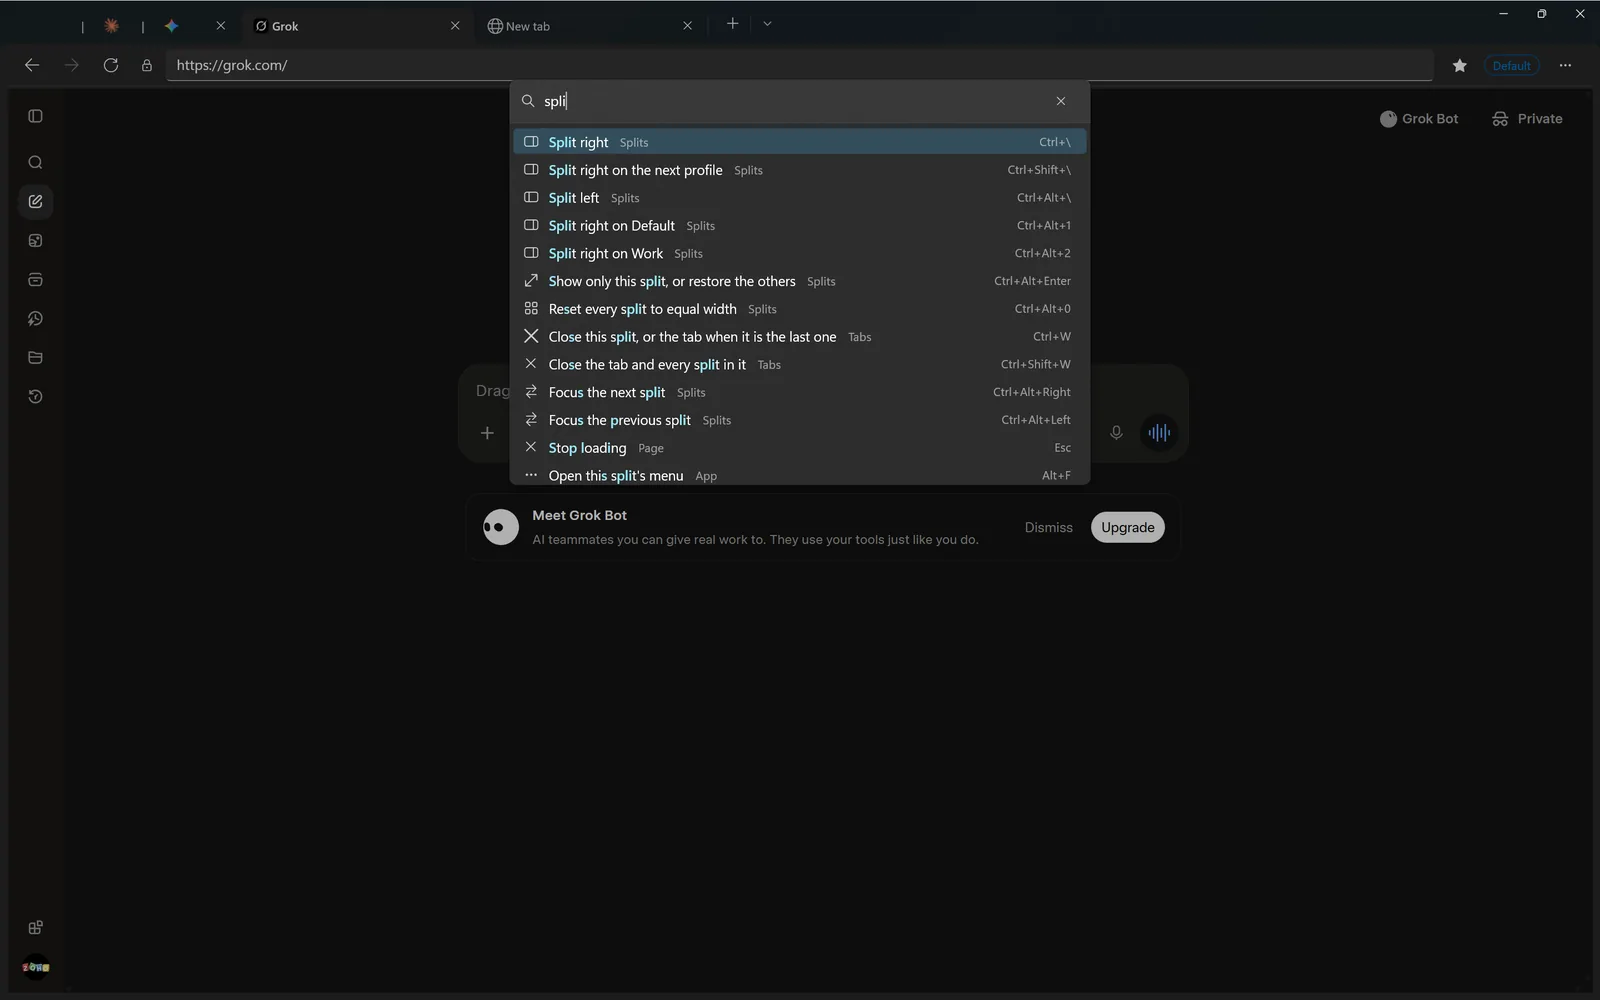Go back to previous page
Image resolution: width=1600 pixels, height=1000 pixels.
32,65
